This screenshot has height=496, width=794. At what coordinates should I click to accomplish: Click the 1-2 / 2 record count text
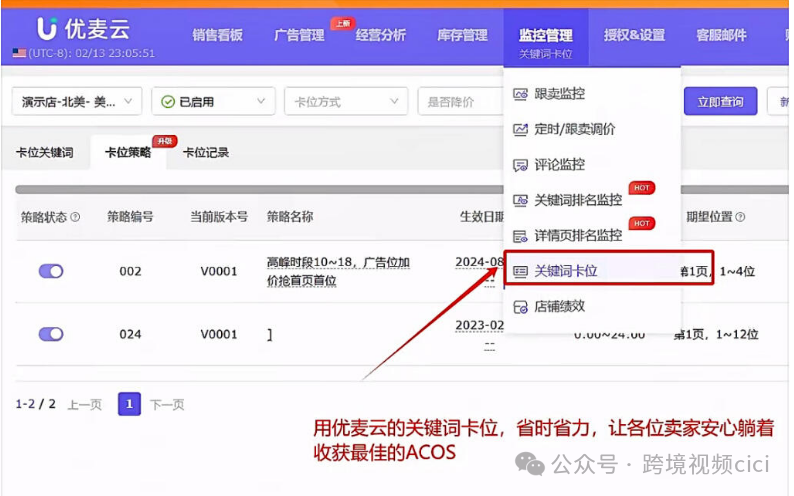35,404
